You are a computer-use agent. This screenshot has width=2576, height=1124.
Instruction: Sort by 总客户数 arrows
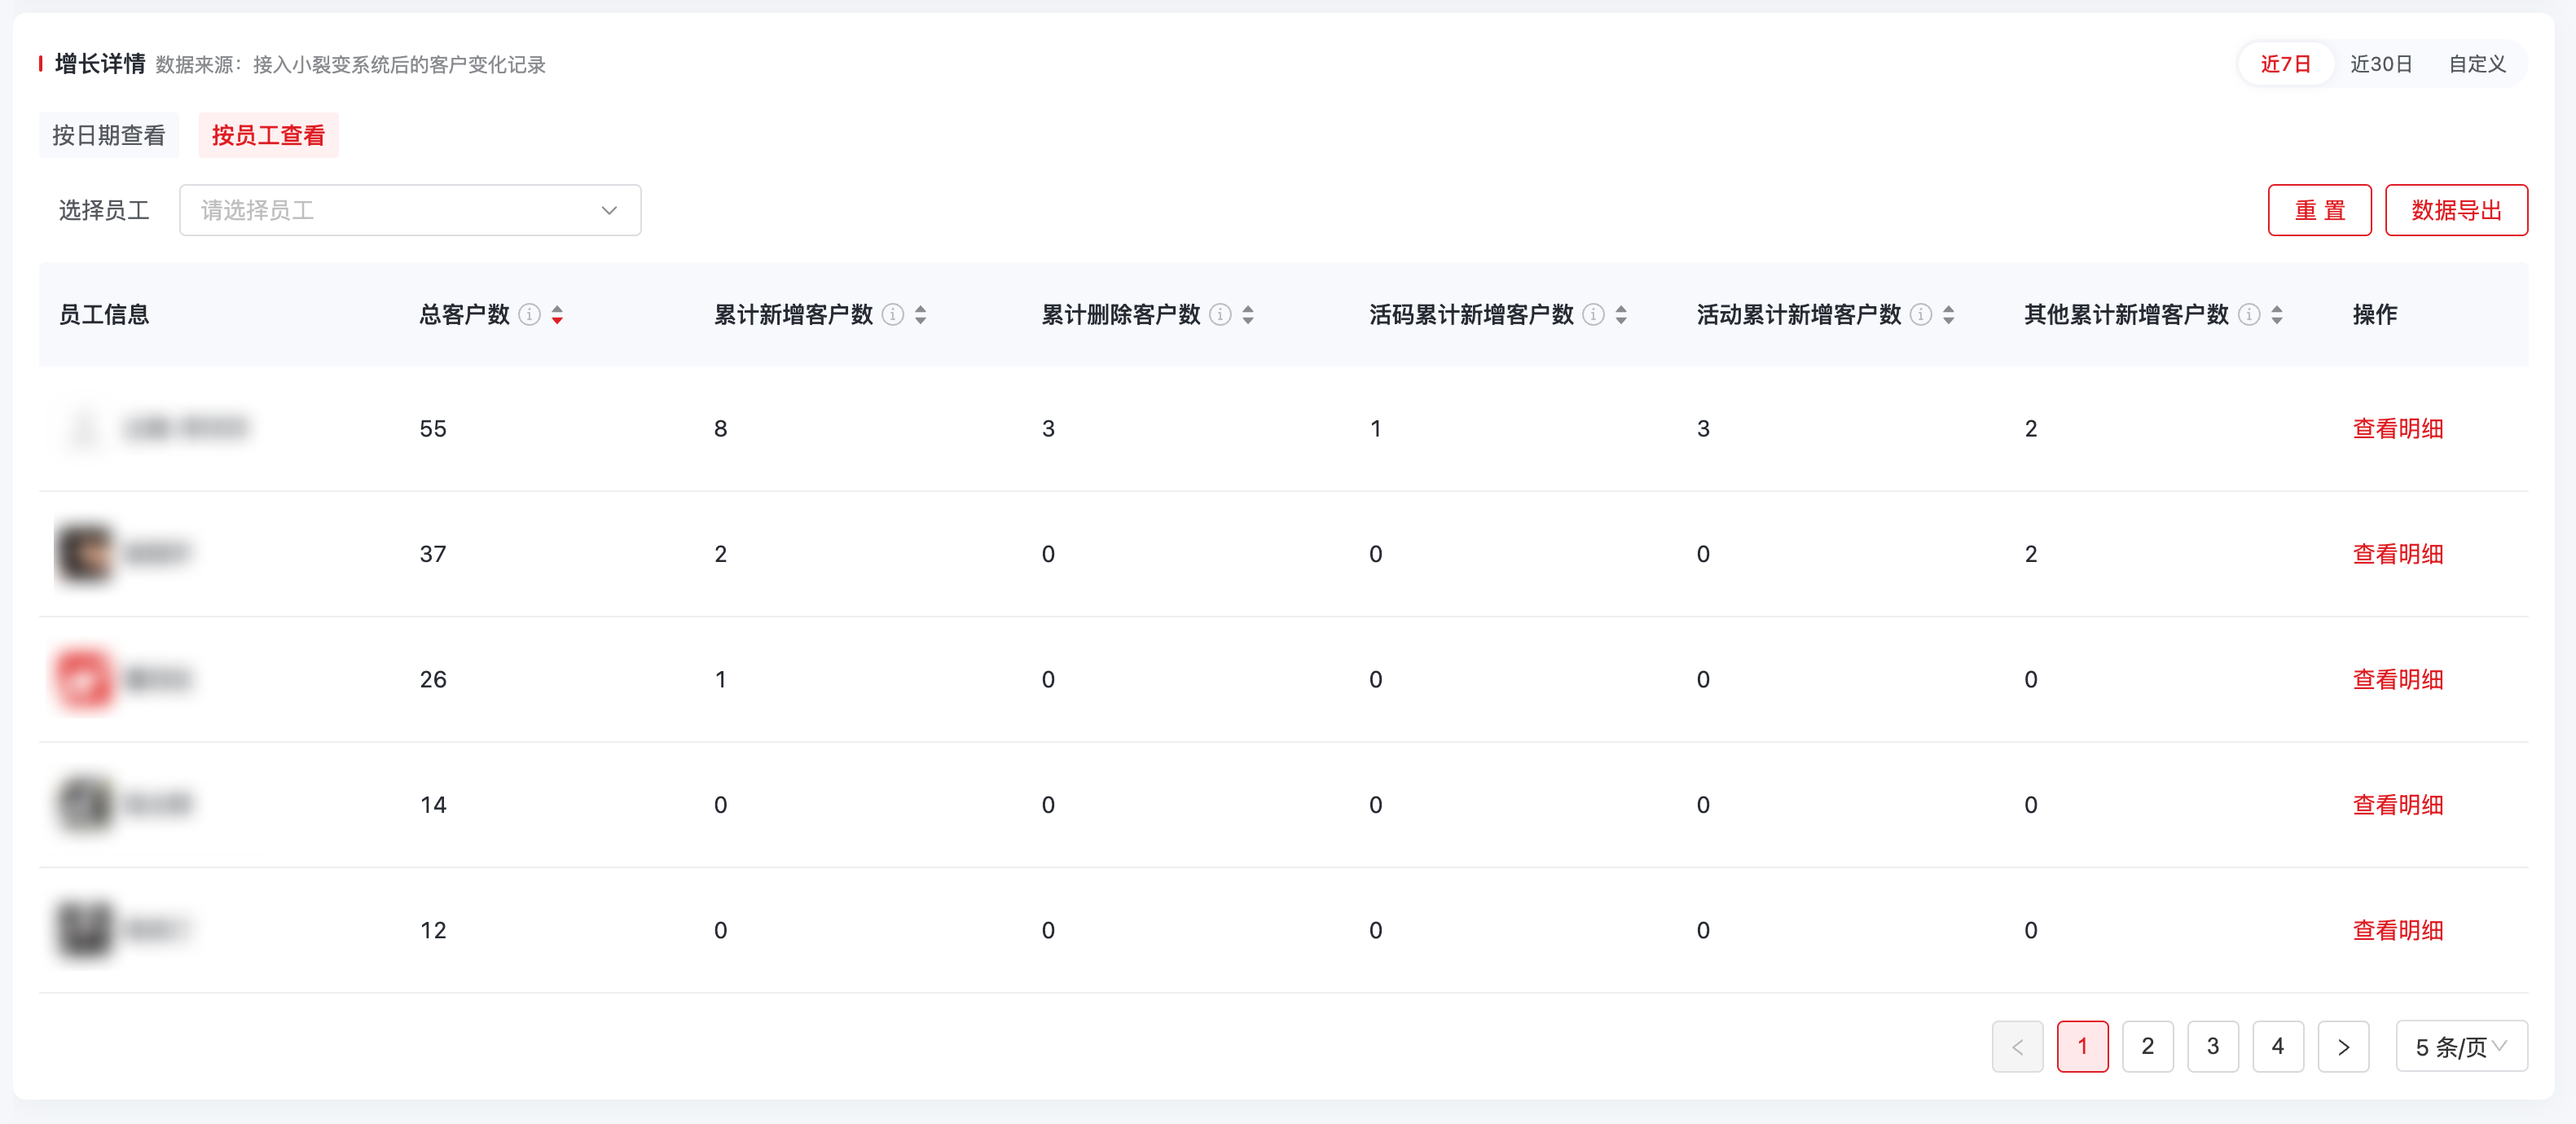(557, 315)
